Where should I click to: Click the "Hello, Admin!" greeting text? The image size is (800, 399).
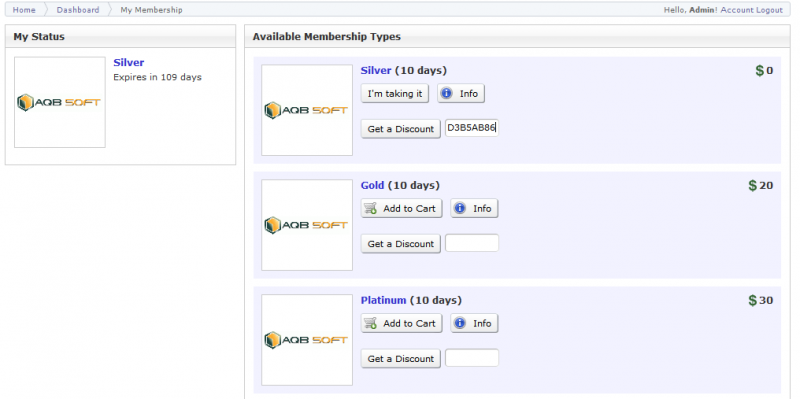coord(691,10)
